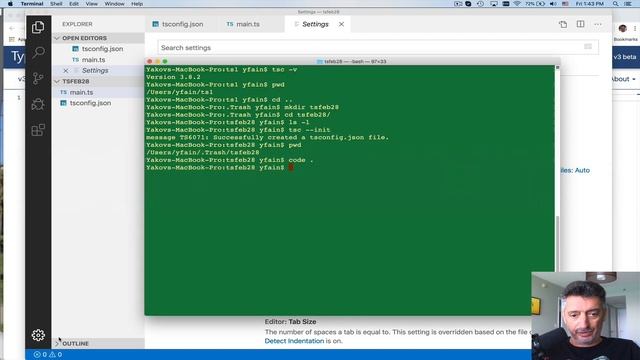
Task: Open the Source Control view
Action: [38, 78]
